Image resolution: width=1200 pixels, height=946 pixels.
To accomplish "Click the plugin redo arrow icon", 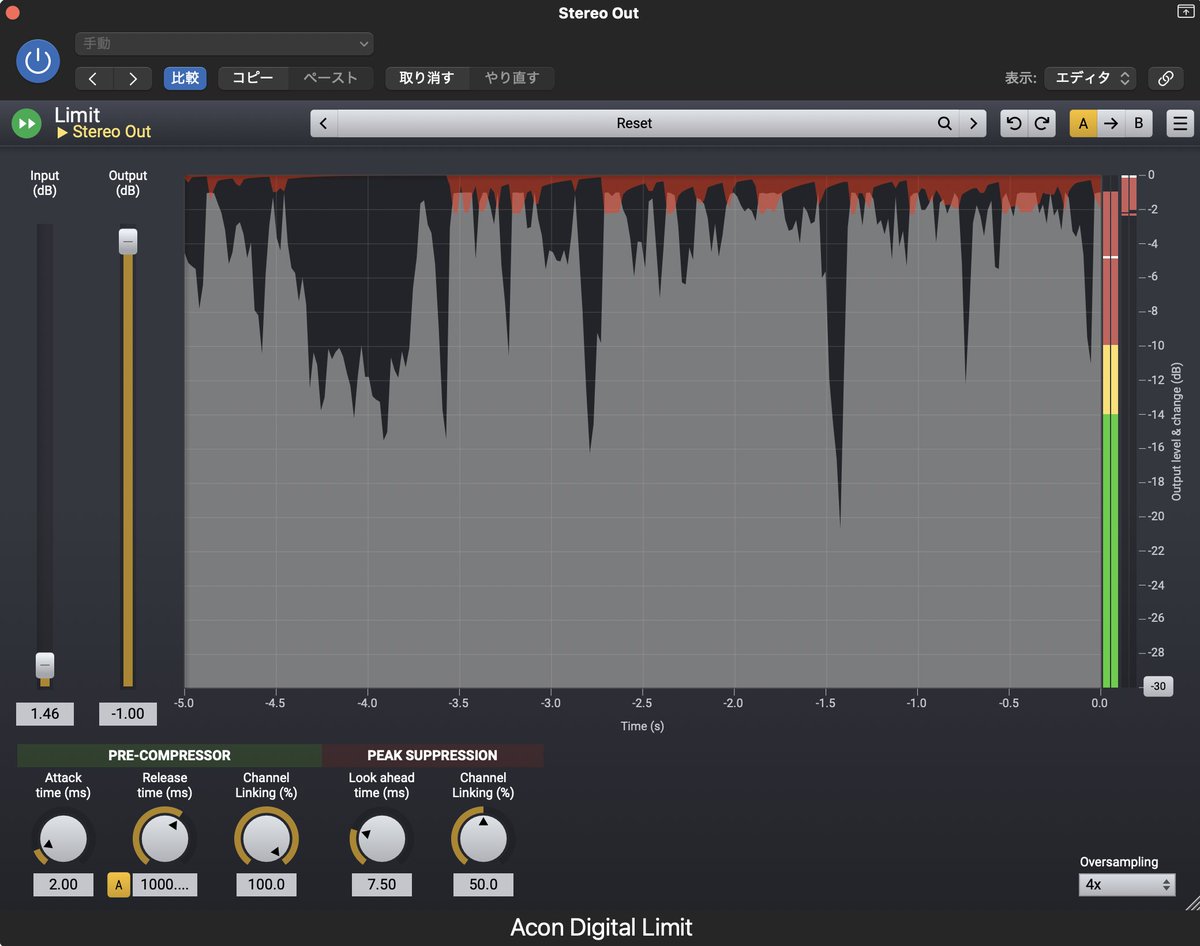I will (x=1042, y=123).
